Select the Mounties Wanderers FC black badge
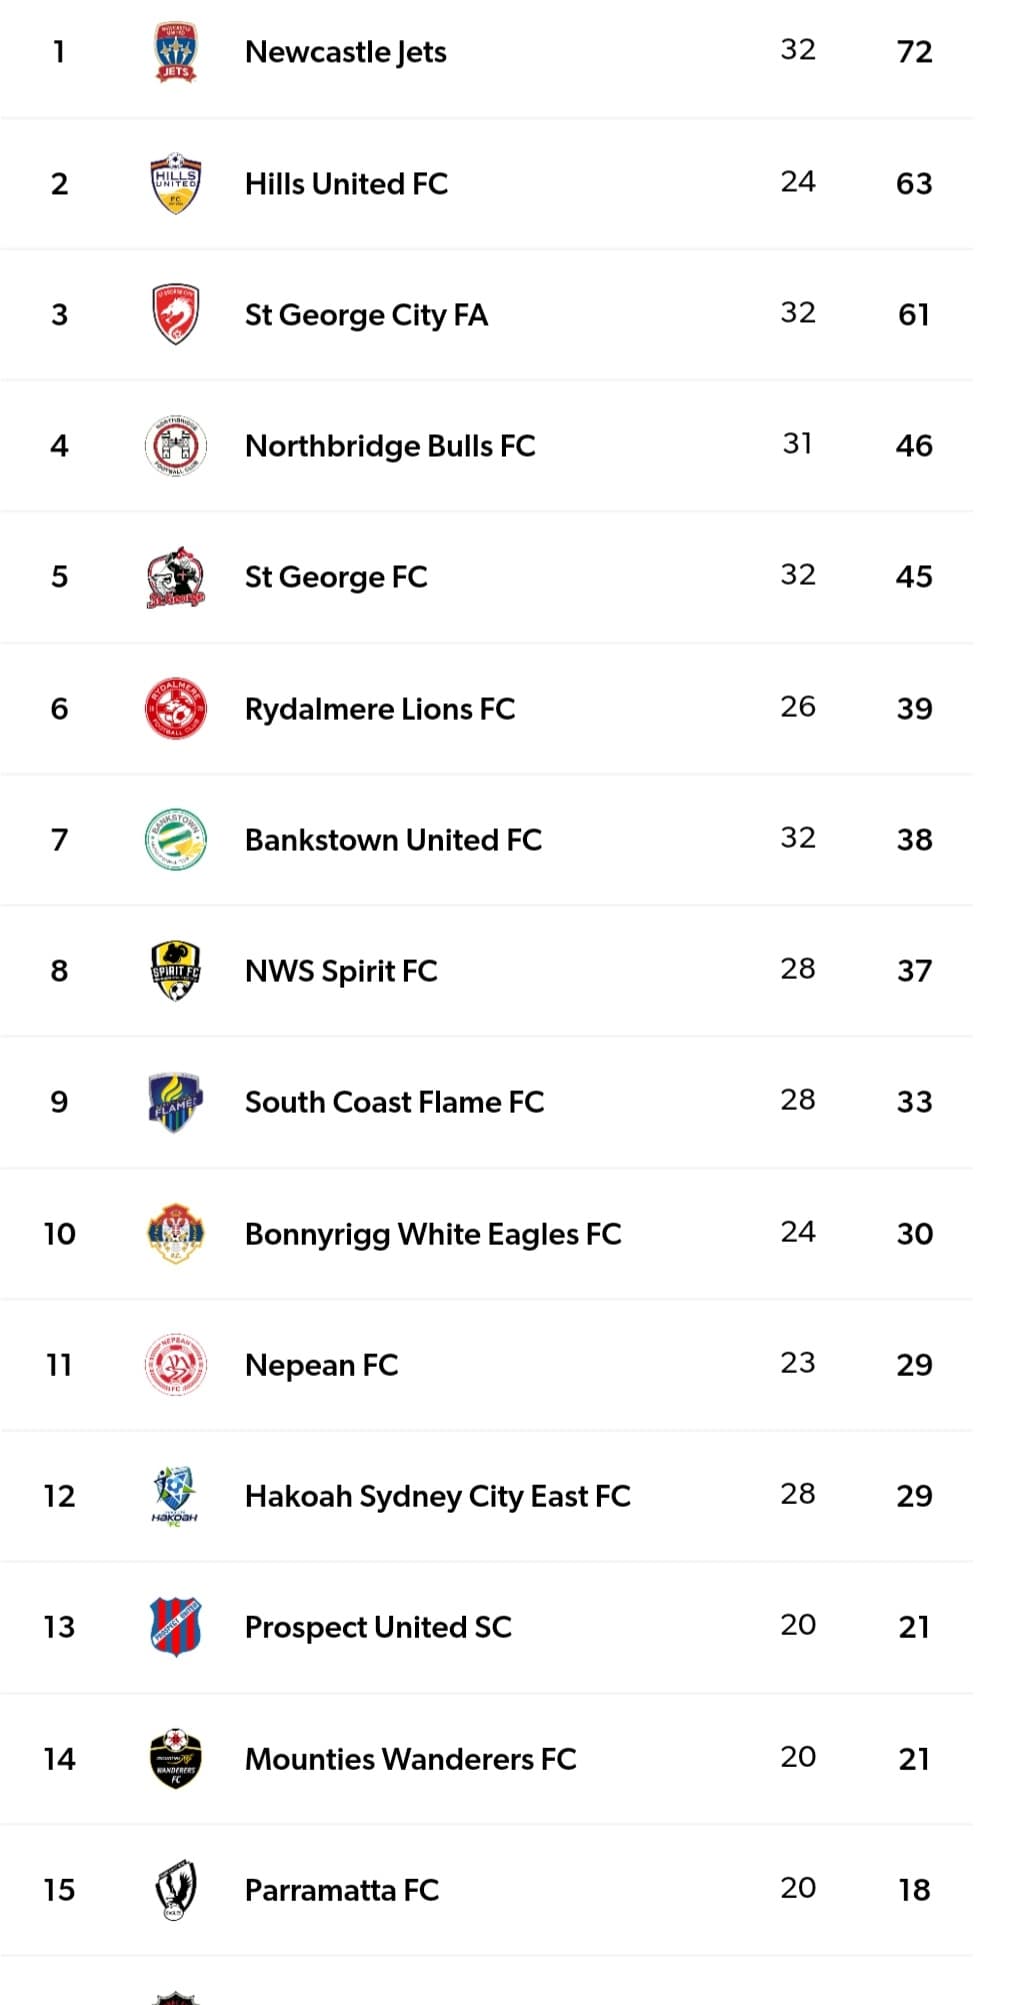 175,1759
